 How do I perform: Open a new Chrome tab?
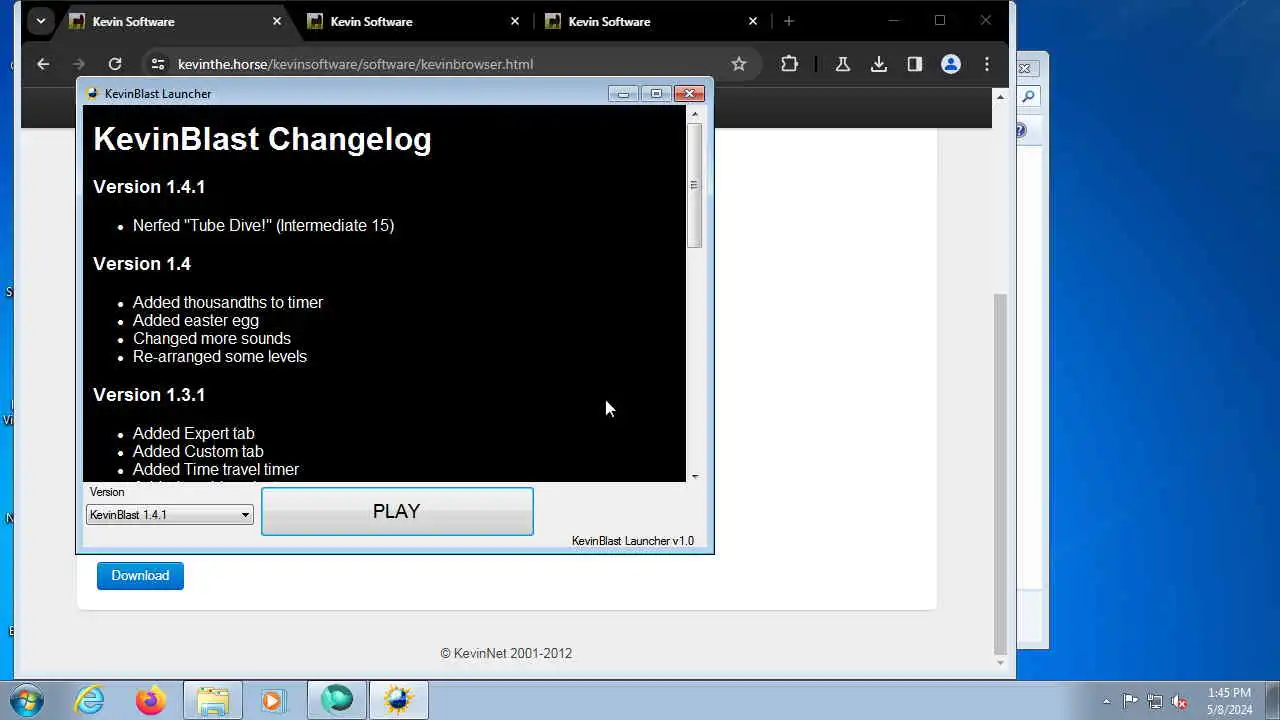[x=789, y=21]
